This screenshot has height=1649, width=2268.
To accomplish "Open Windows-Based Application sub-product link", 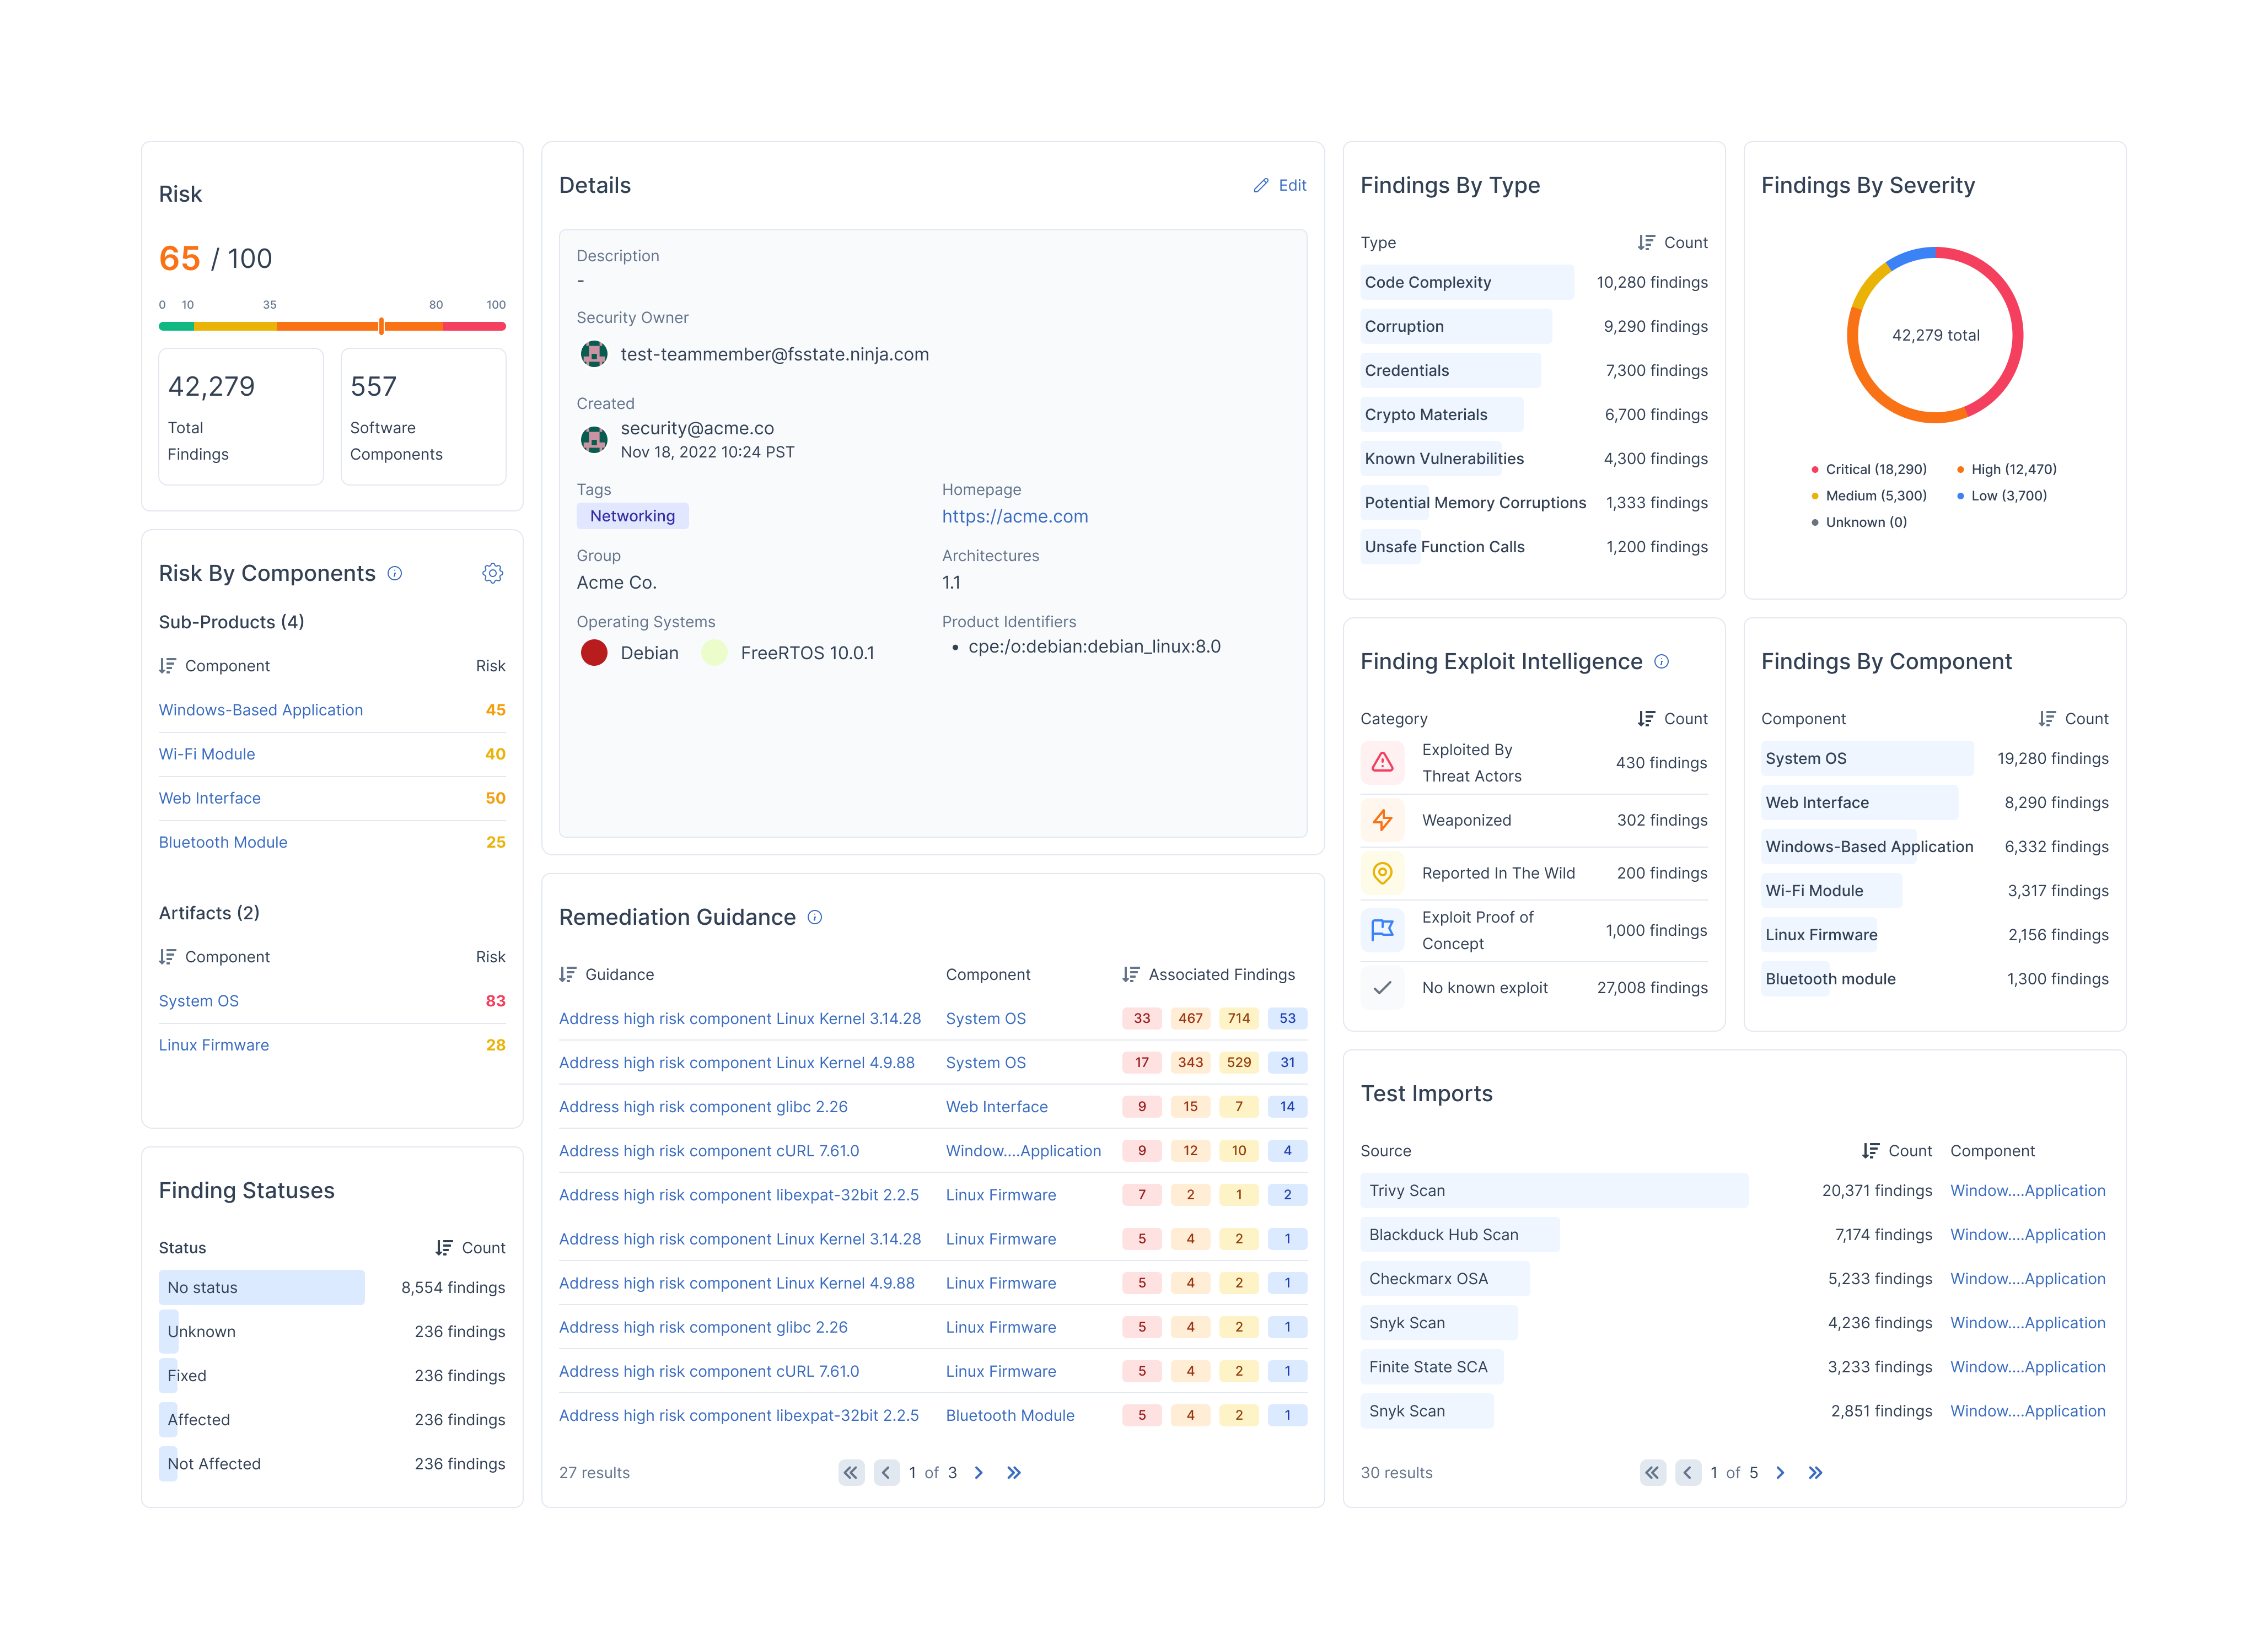I will click(260, 709).
